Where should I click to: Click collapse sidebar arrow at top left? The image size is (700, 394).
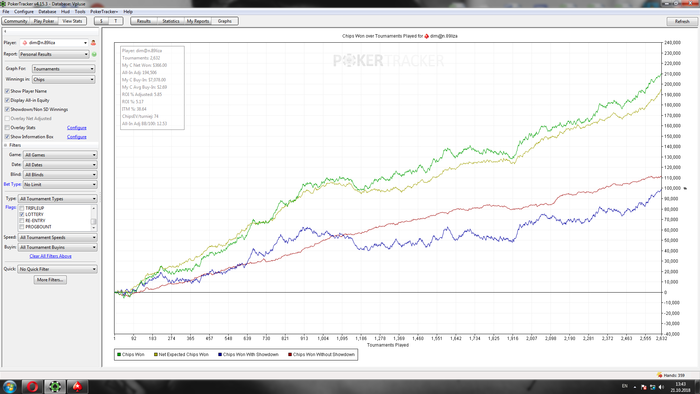pos(5,32)
